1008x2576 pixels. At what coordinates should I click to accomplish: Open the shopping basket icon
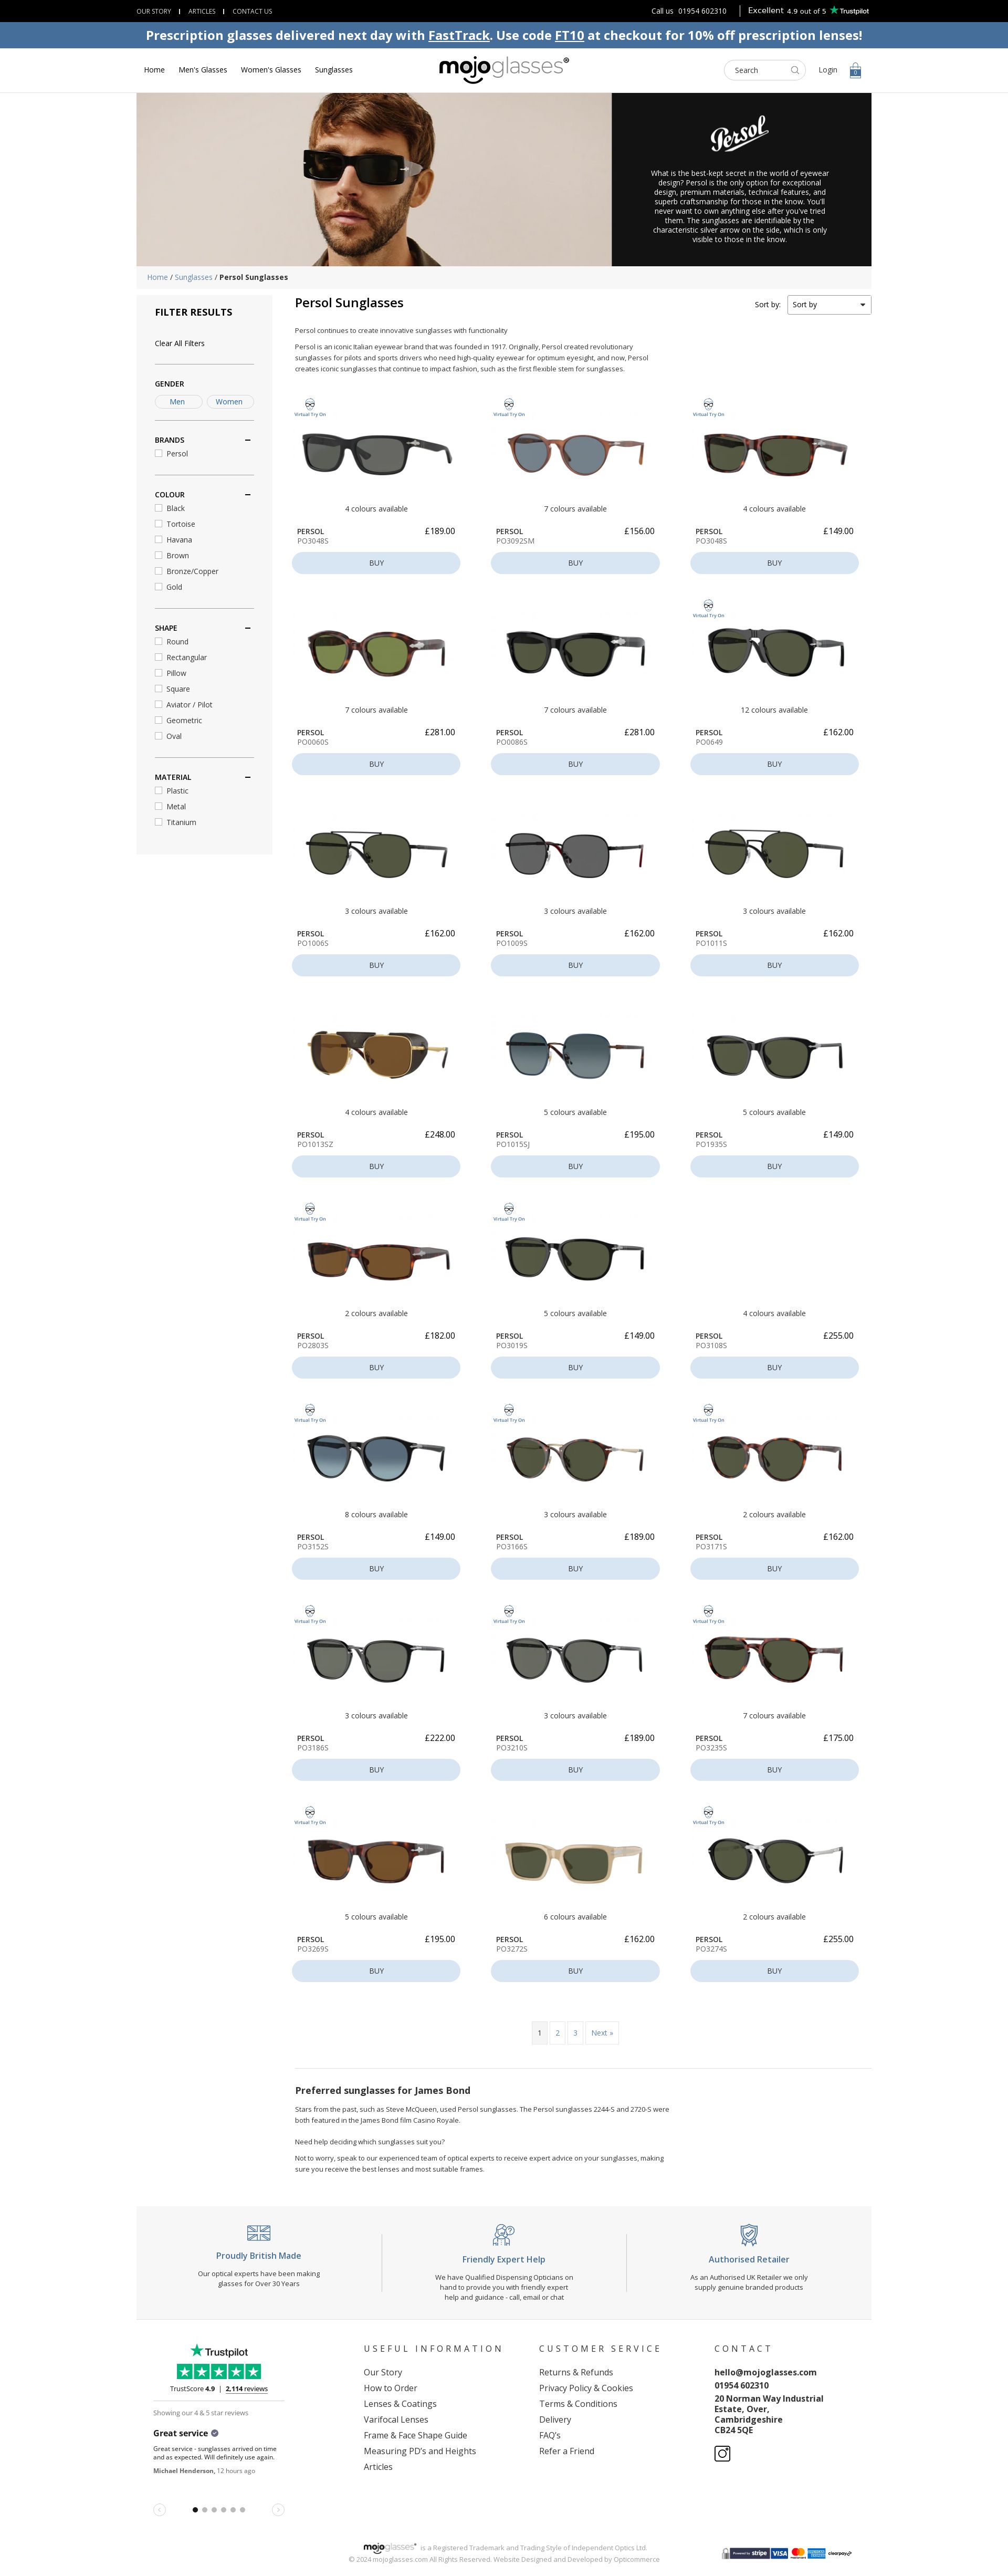click(x=855, y=70)
